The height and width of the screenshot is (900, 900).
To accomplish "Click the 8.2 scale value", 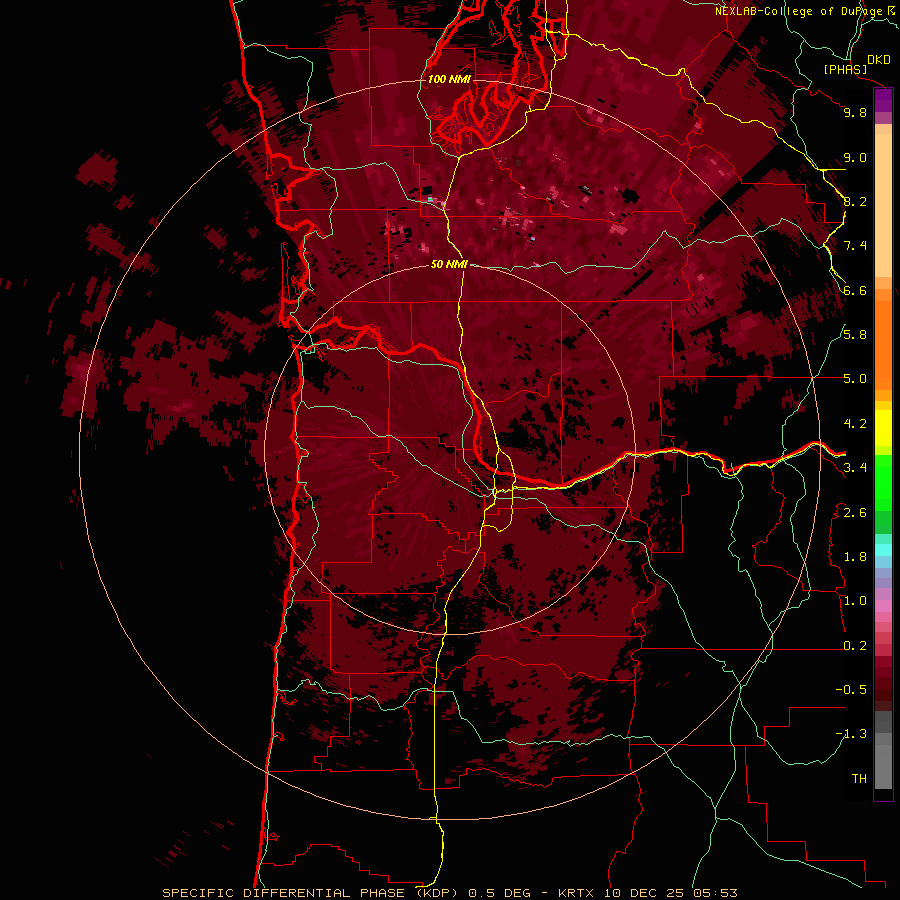I will pyautogui.click(x=855, y=201).
